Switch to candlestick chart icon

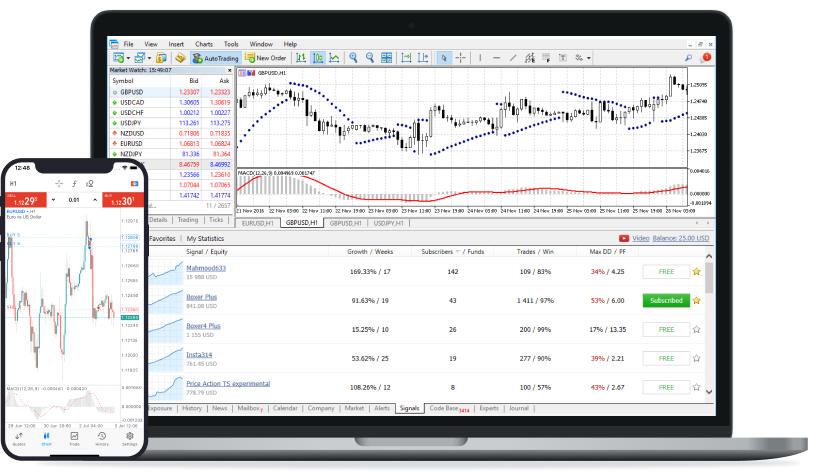click(x=317, y=58)
